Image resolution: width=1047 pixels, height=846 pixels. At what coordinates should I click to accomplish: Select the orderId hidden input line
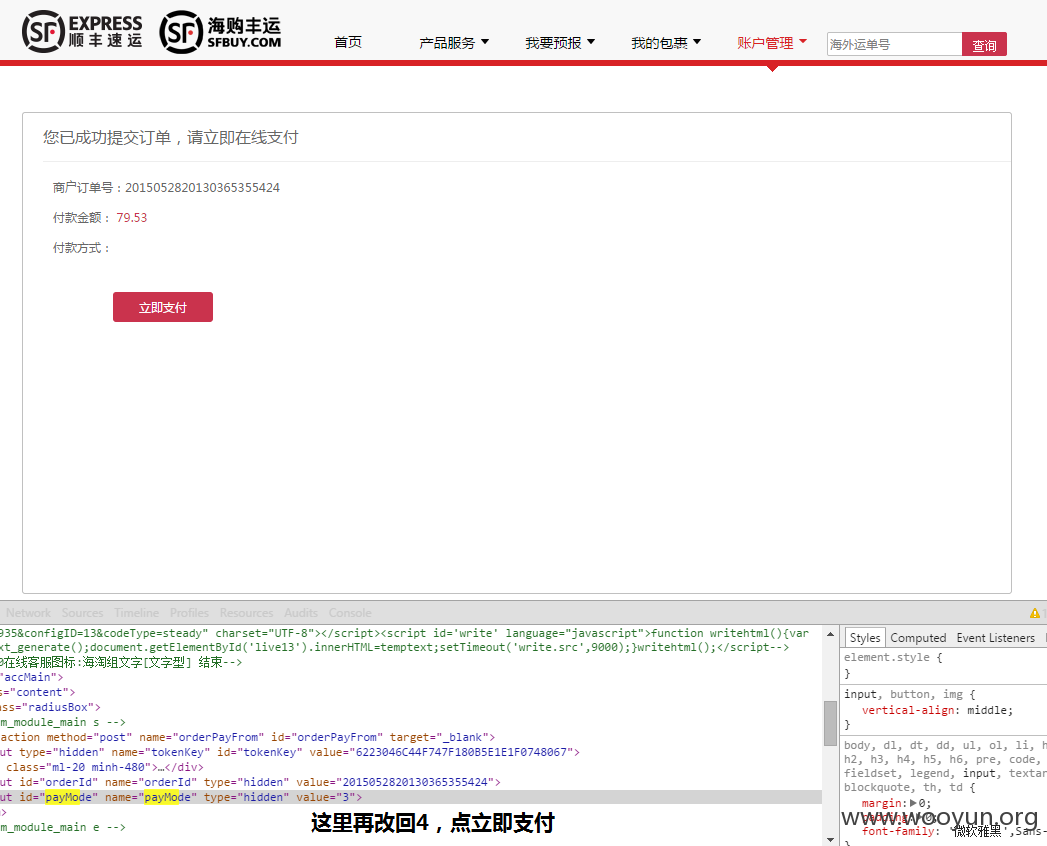[x=410, y=782]
